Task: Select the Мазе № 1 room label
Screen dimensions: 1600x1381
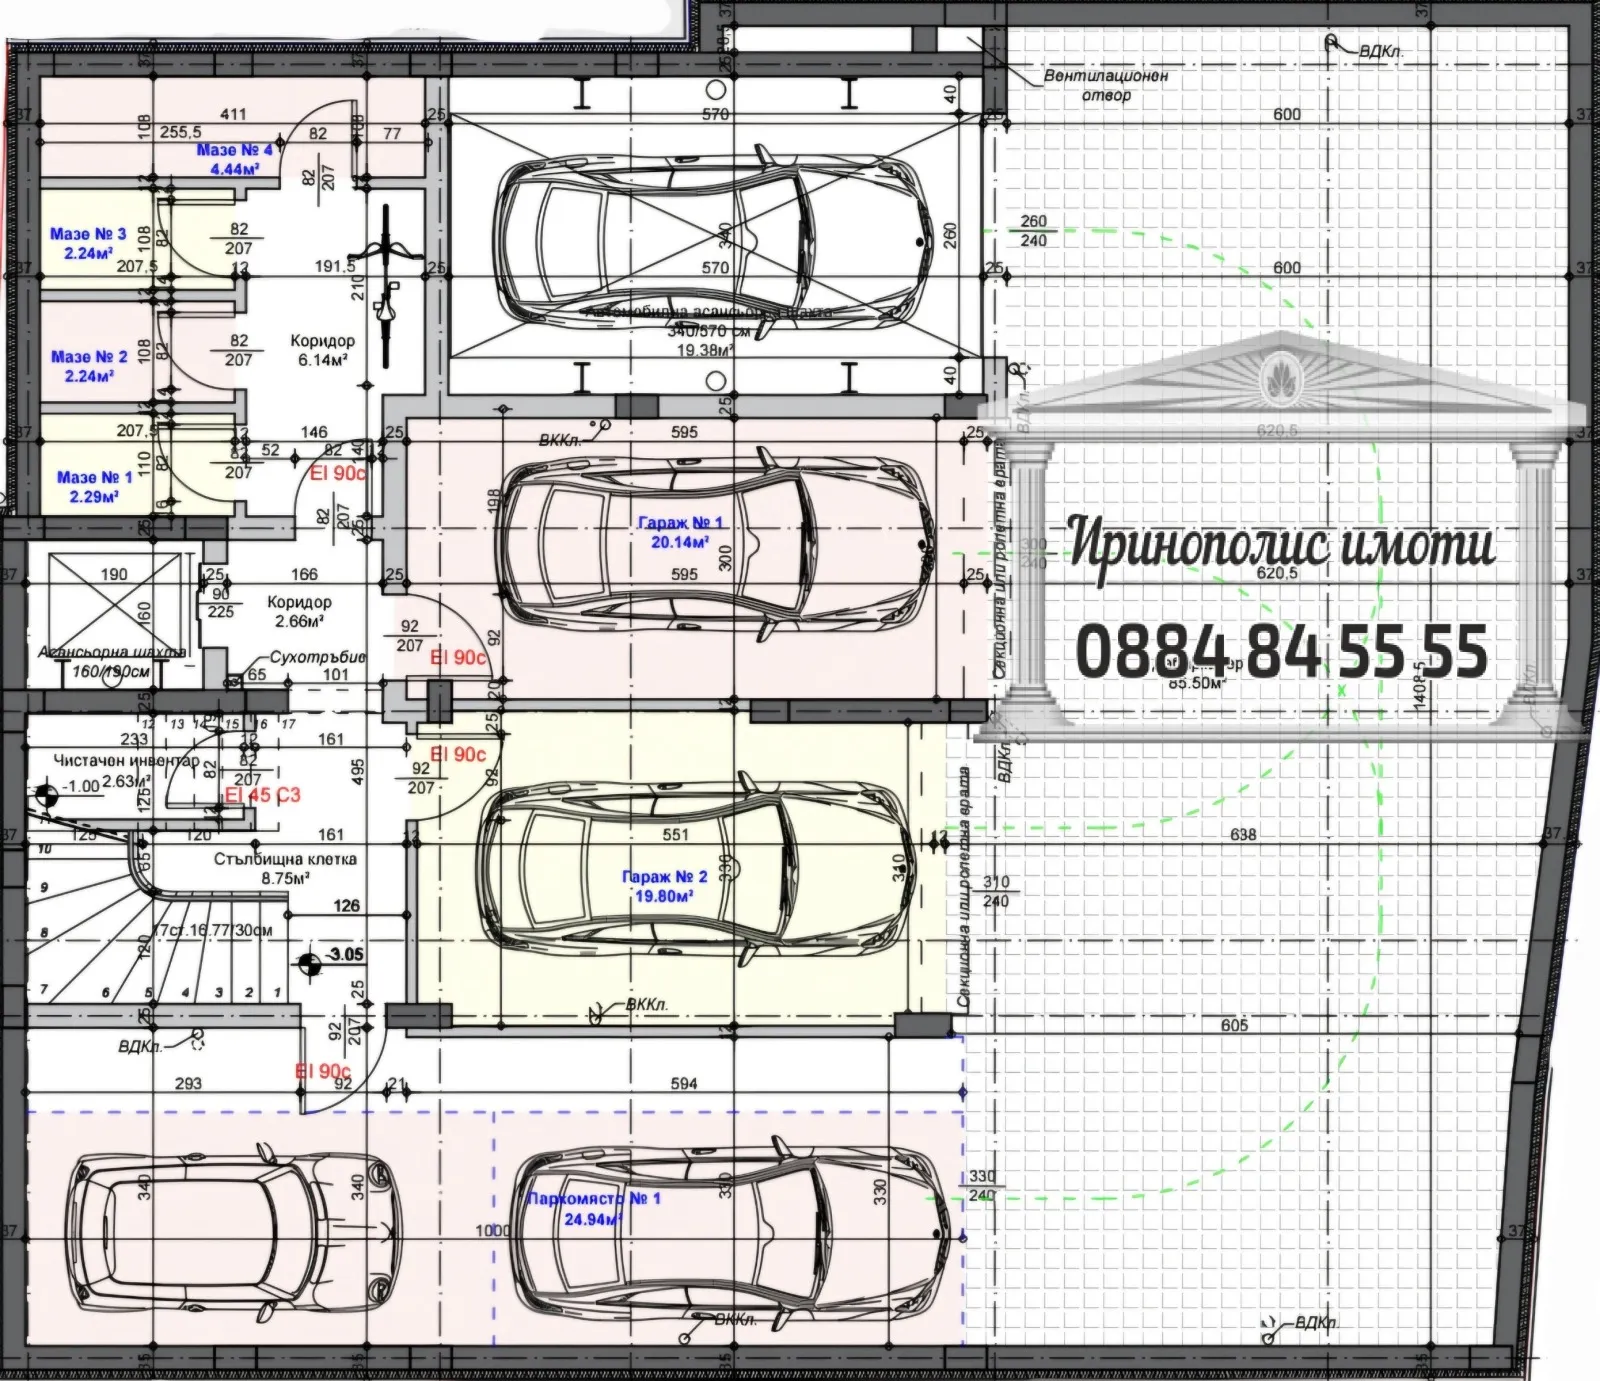Action: [x=94, y=487]
